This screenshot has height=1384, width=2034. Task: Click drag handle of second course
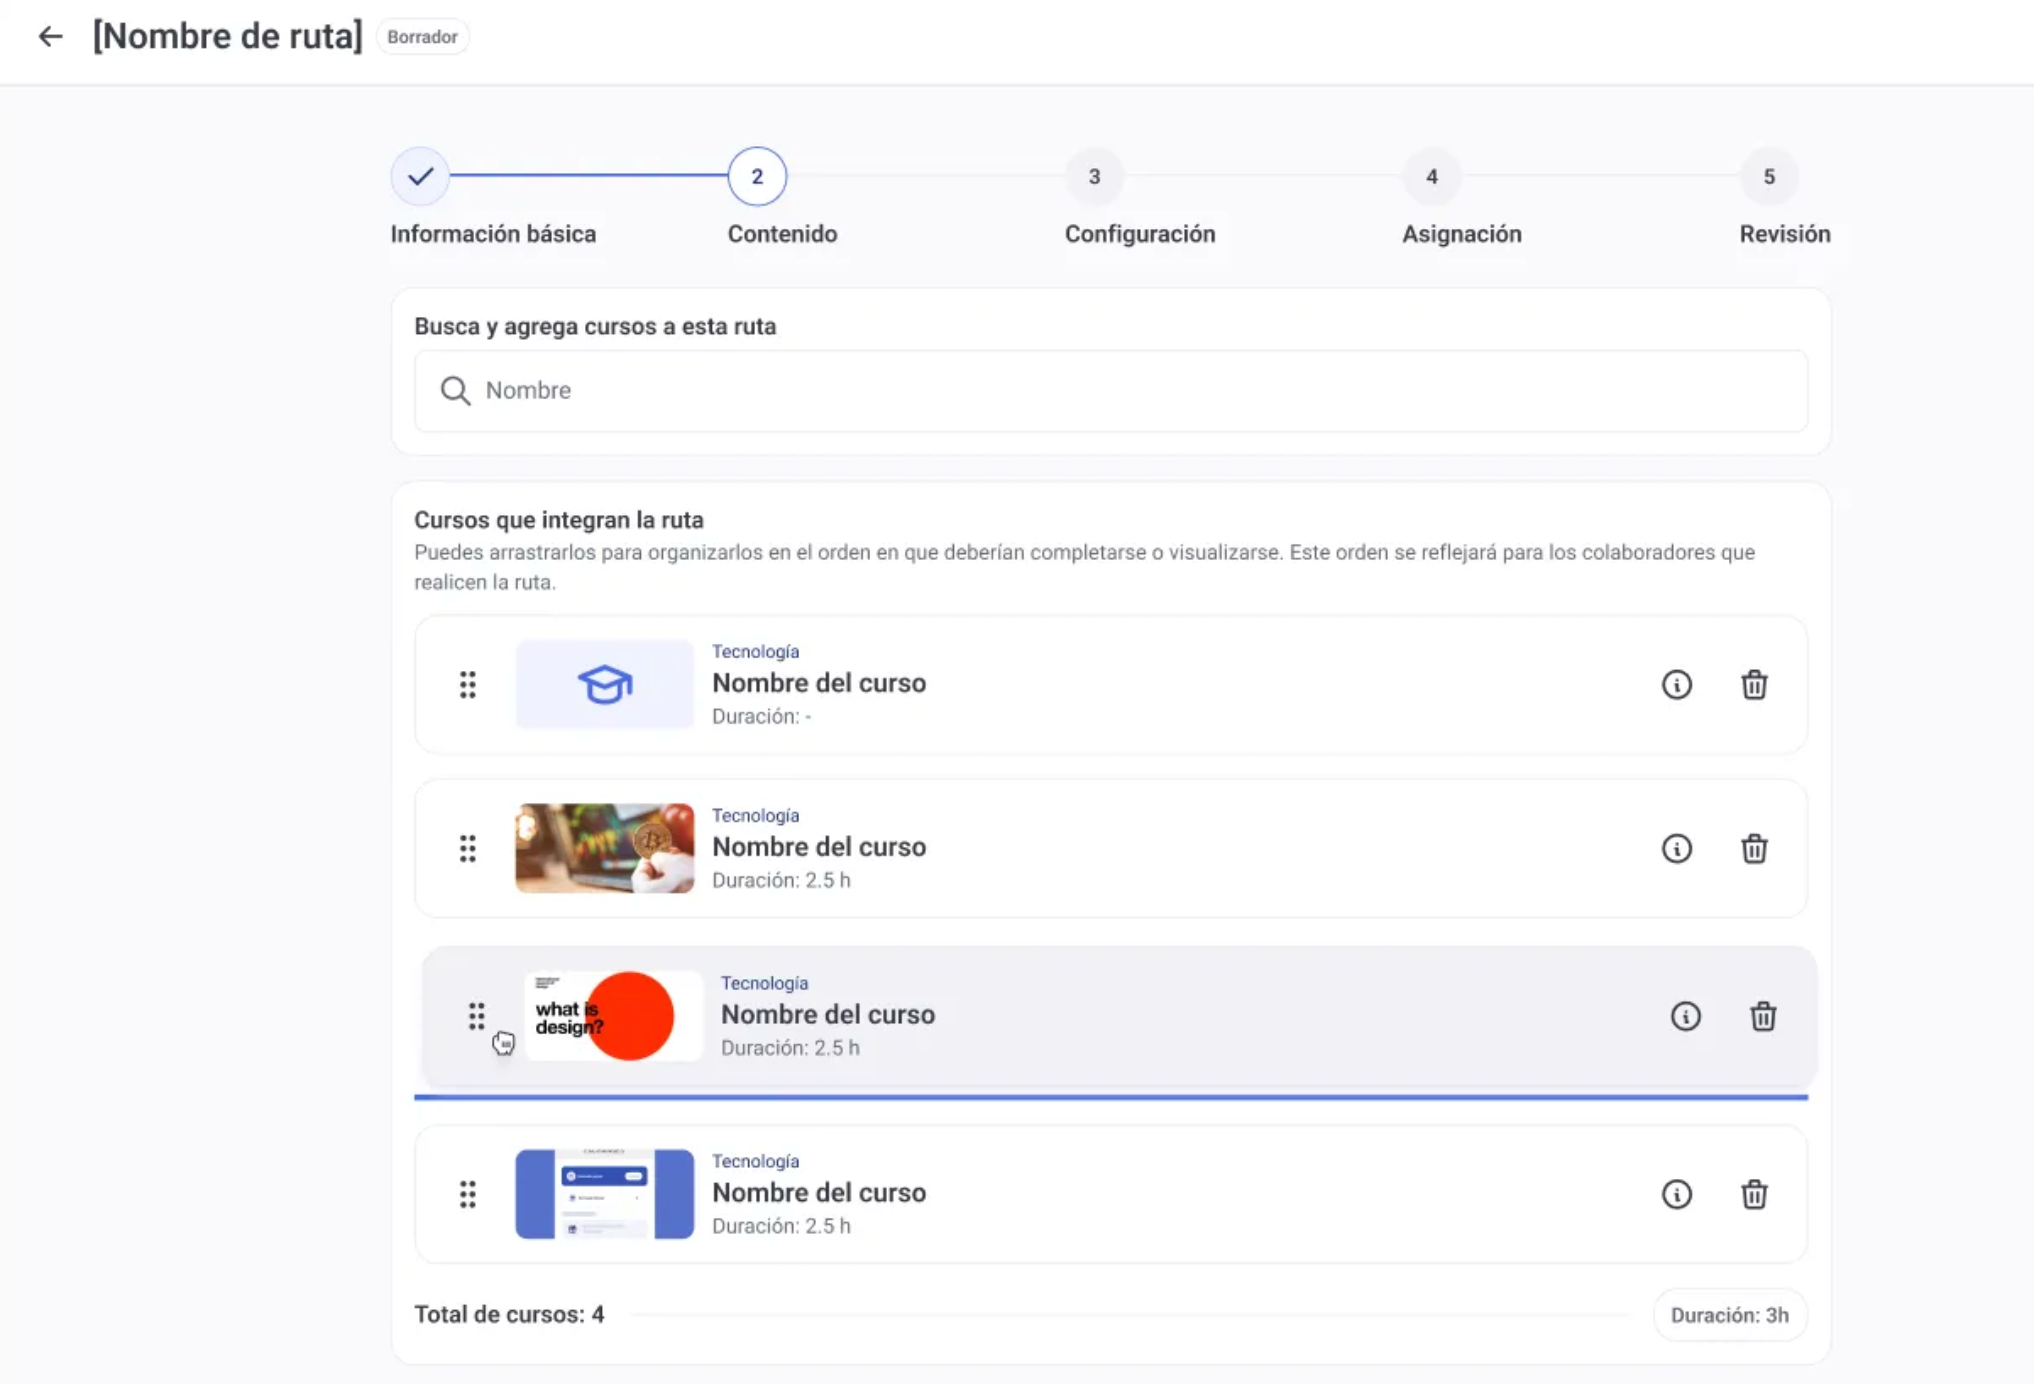467,849
